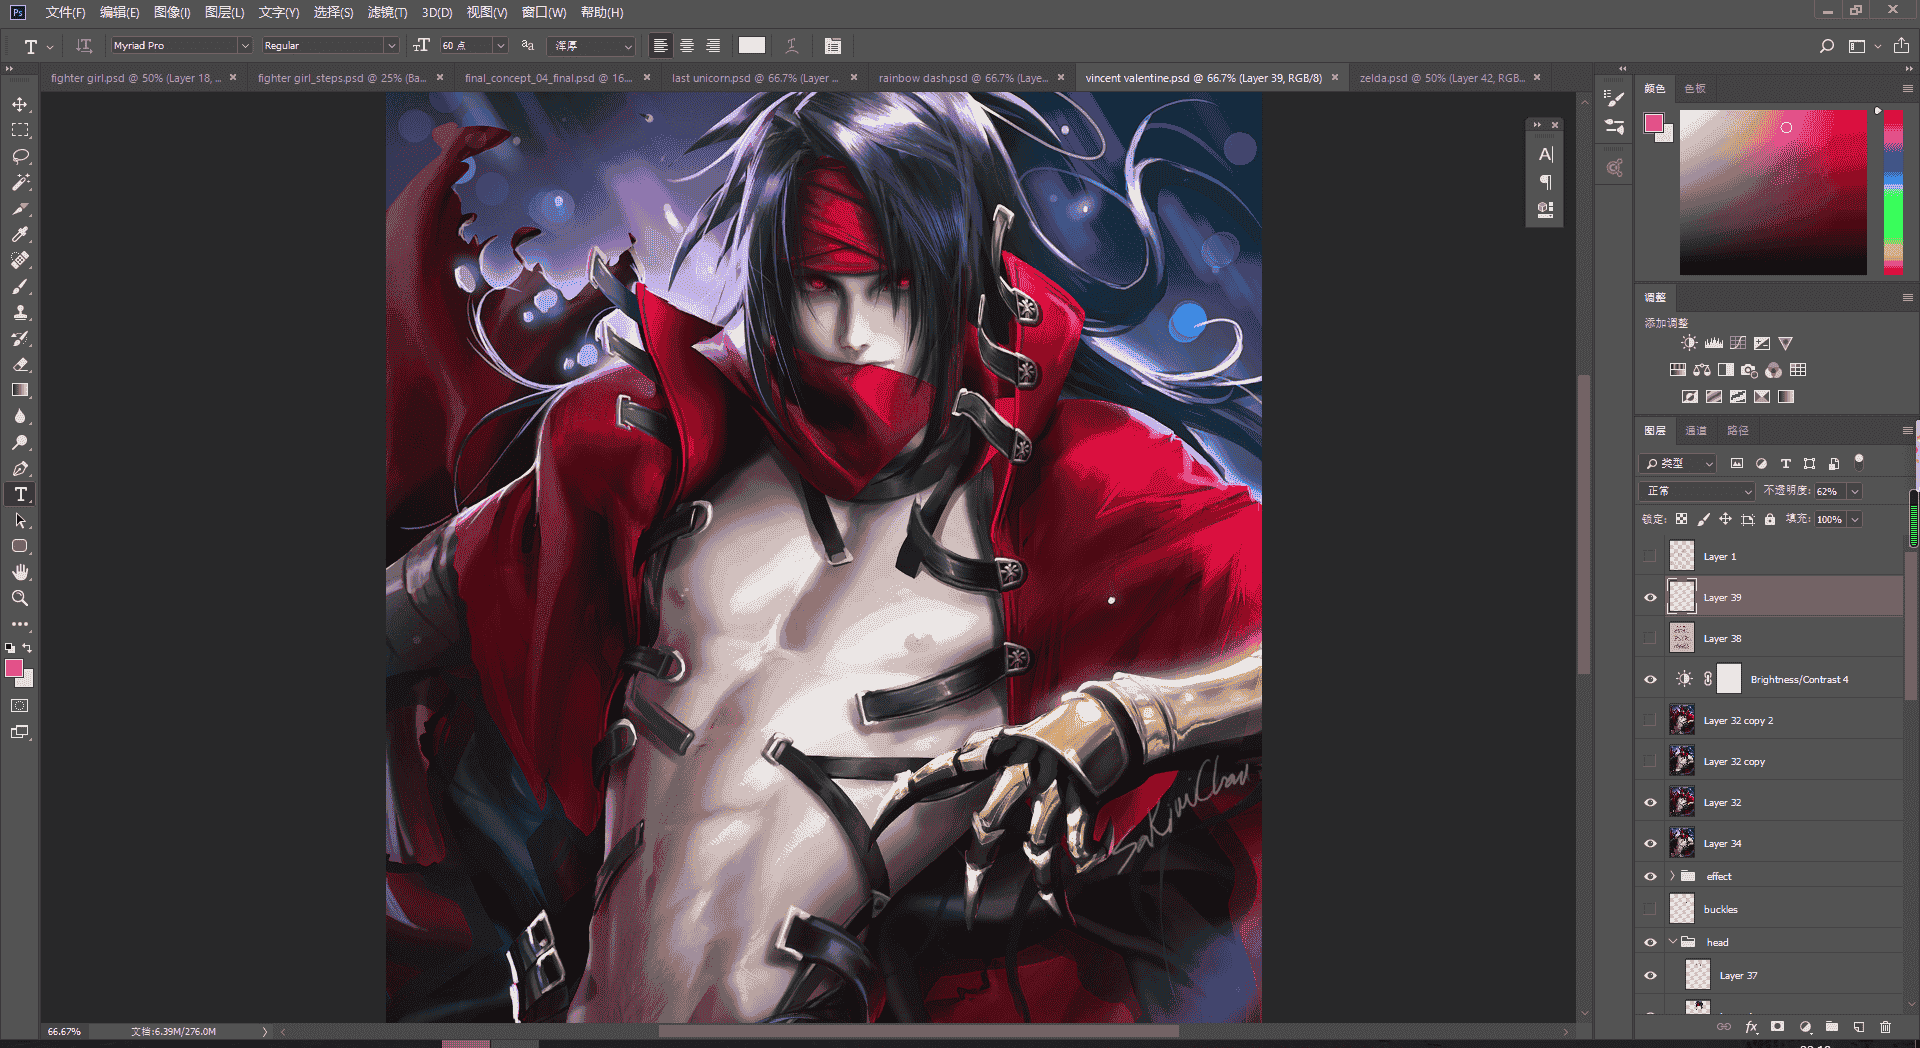Open the Myriad Pro font family dropdown

click(x=244, y=45)
